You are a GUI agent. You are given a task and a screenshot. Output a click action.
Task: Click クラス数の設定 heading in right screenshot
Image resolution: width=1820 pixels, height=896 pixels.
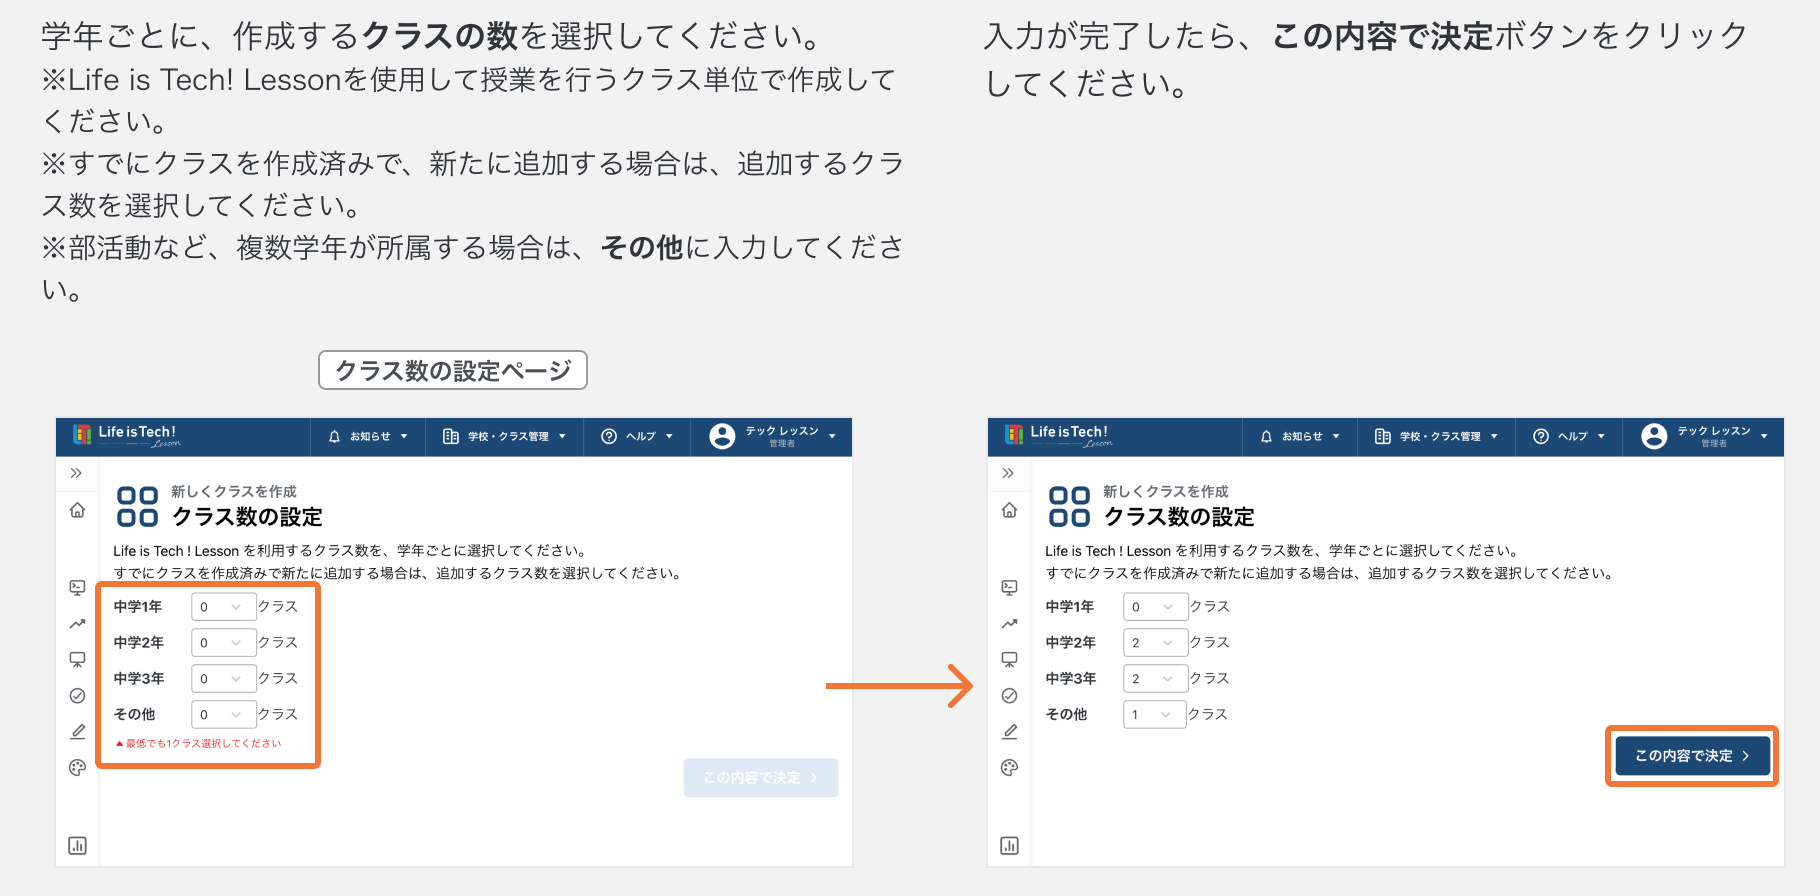(x=1179, y=517)
